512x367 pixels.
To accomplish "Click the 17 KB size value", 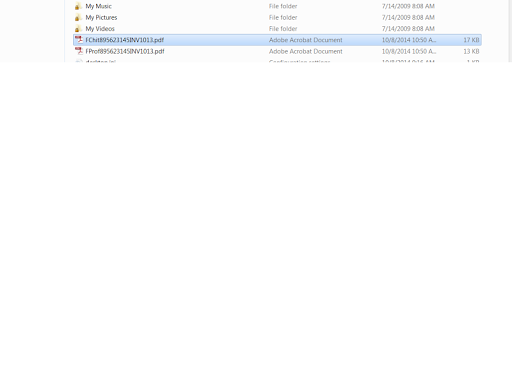I will point(471,40).
